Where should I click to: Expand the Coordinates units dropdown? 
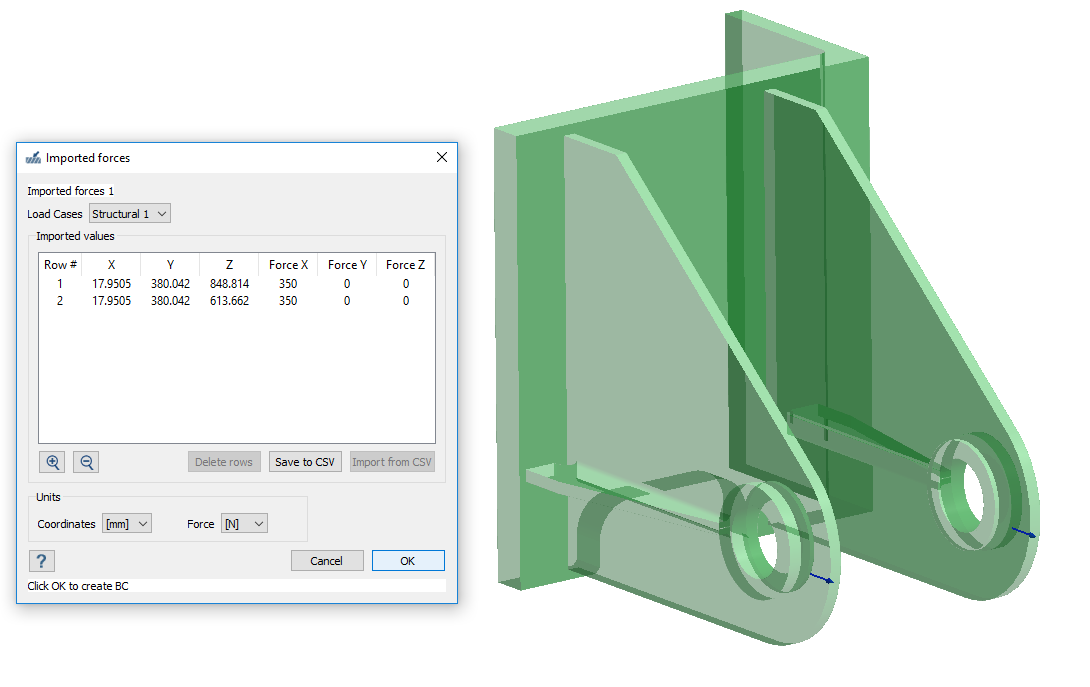tap(127, 523)
